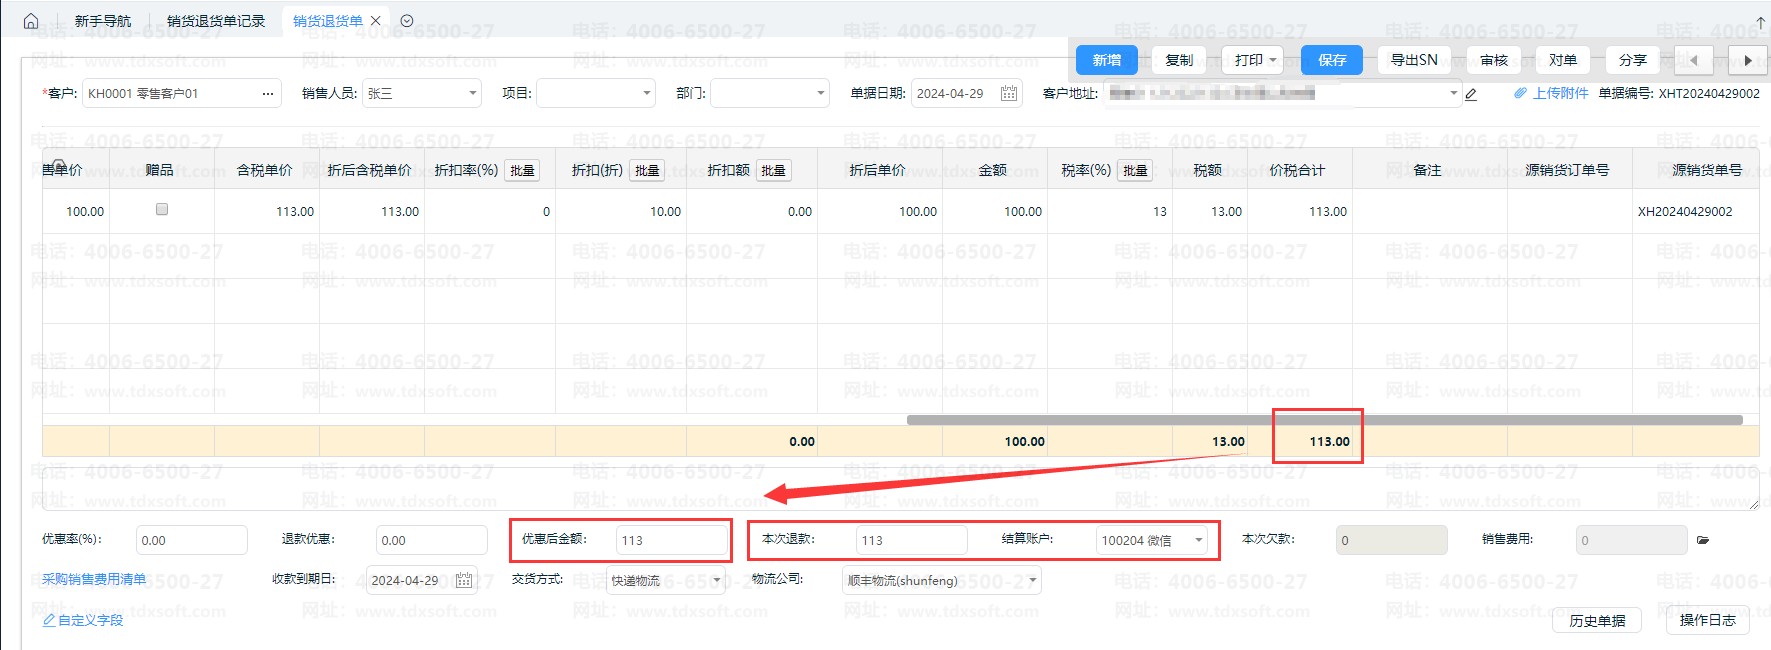Viewport: 1771px width, 650px height.
Task: Go to previous record with left arrow
Action: point(1693,60)
